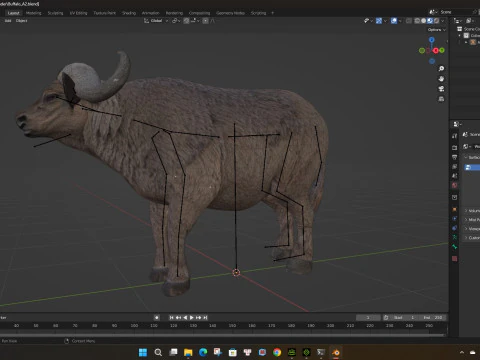480x360 pixels.
Task: Select material preview viewport shading
Action: (430, 21)
